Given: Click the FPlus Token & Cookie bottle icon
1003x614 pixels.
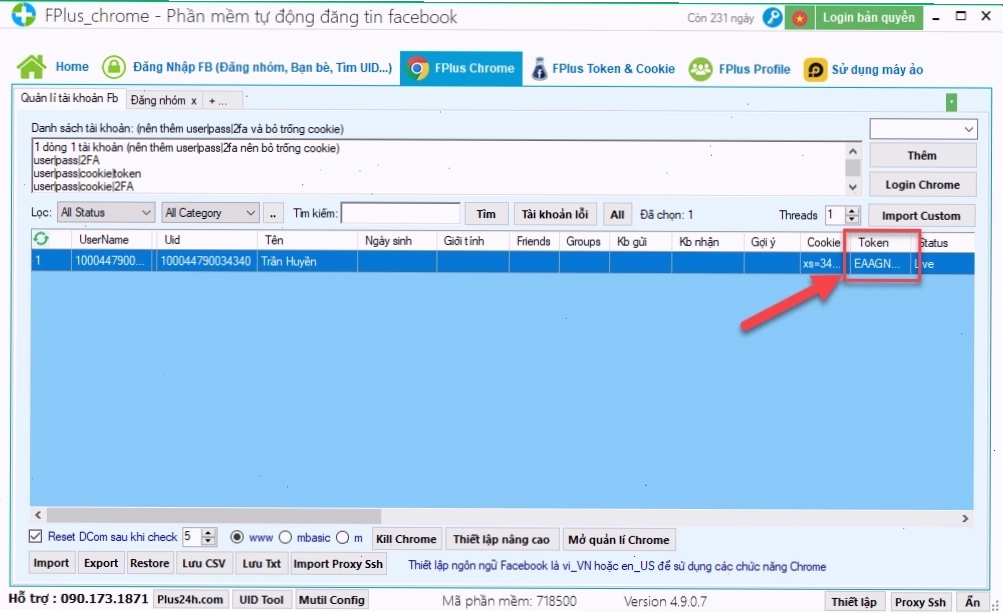Looking at the screenshot, I should click(x=539, y=68).
